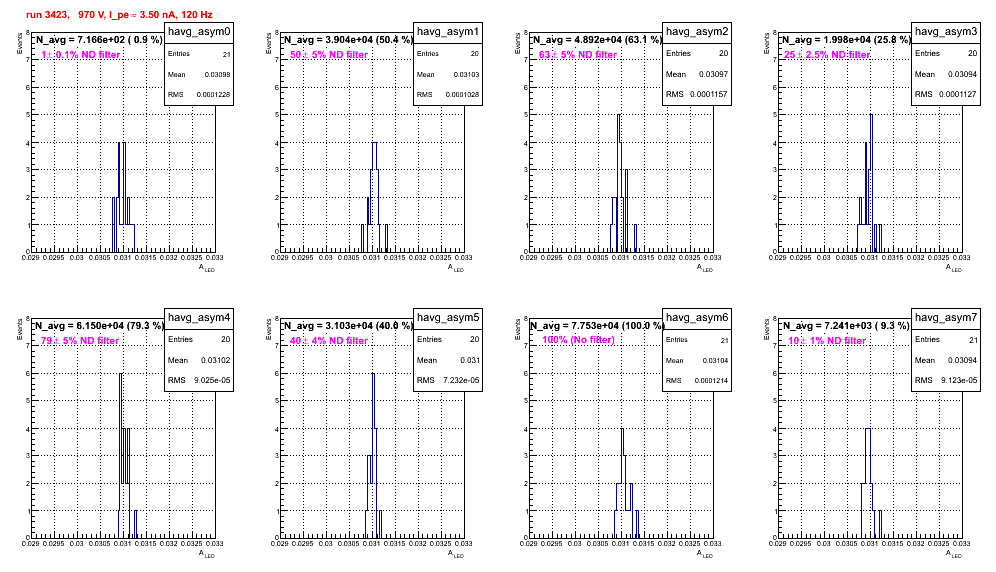Click the blue histogram peak in havg_asym5 plot
The image size is (996, 572).
[373, 374]
